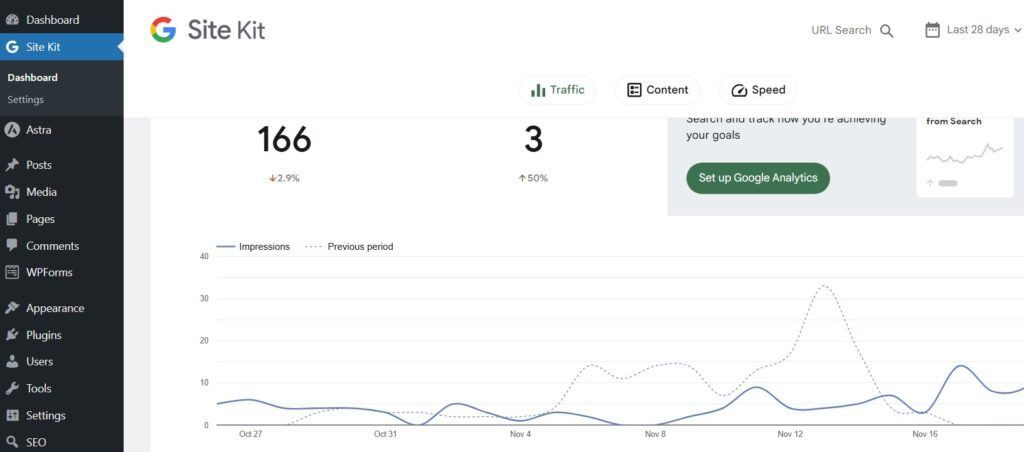Click the 166 impressions total
Image resolution: width=1024 pixels, height=452 pixels.
284,140
